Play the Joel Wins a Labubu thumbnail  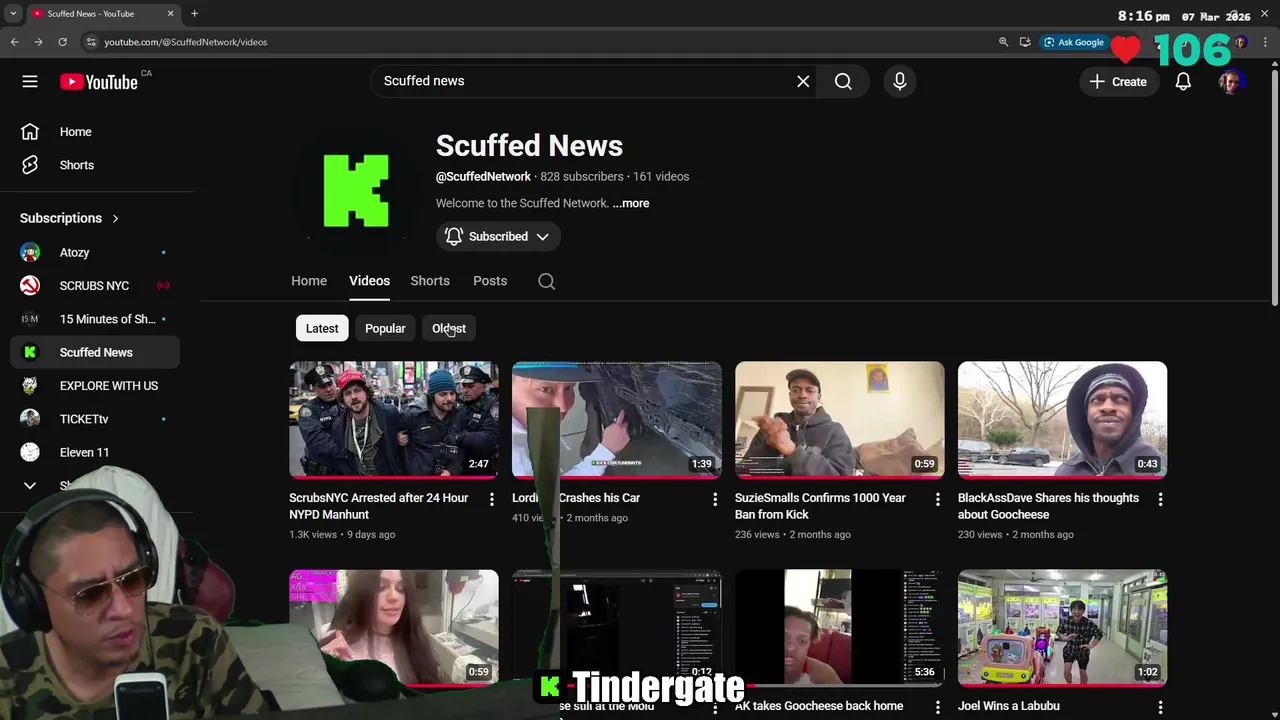tap(1063, 628)
